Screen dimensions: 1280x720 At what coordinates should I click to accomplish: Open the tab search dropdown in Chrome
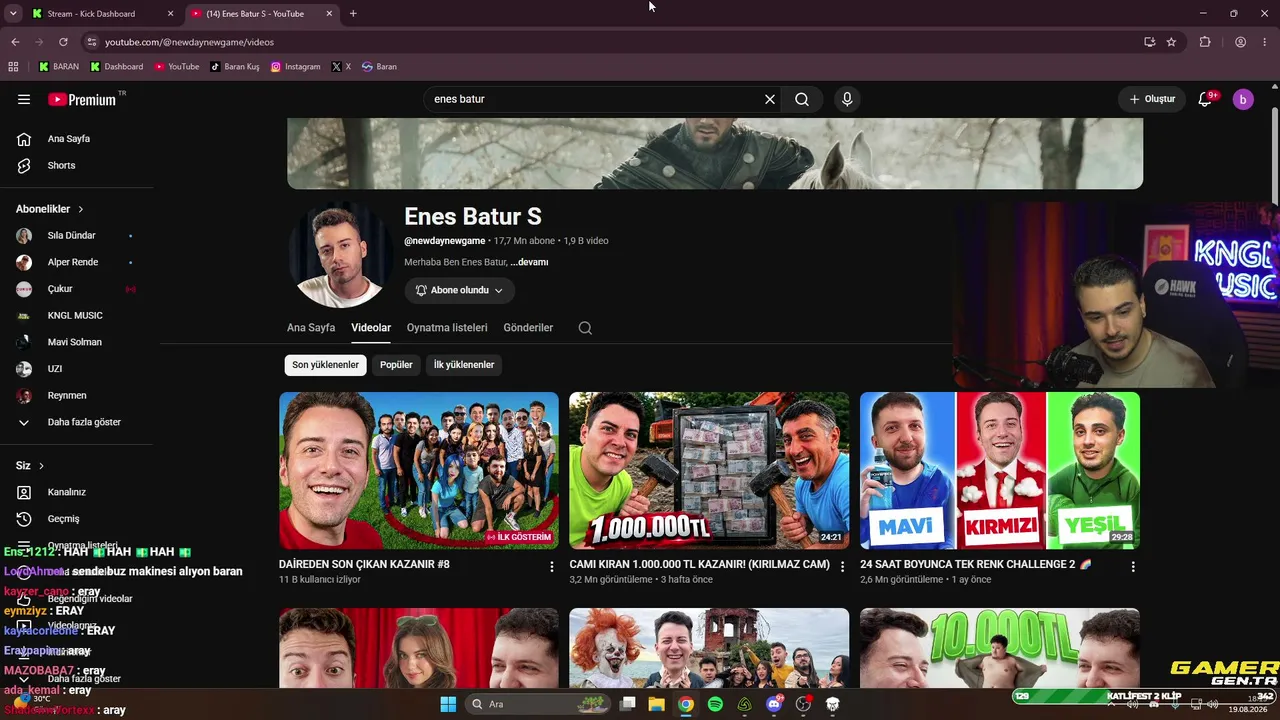pyautogui.click(x=13, y=14)
